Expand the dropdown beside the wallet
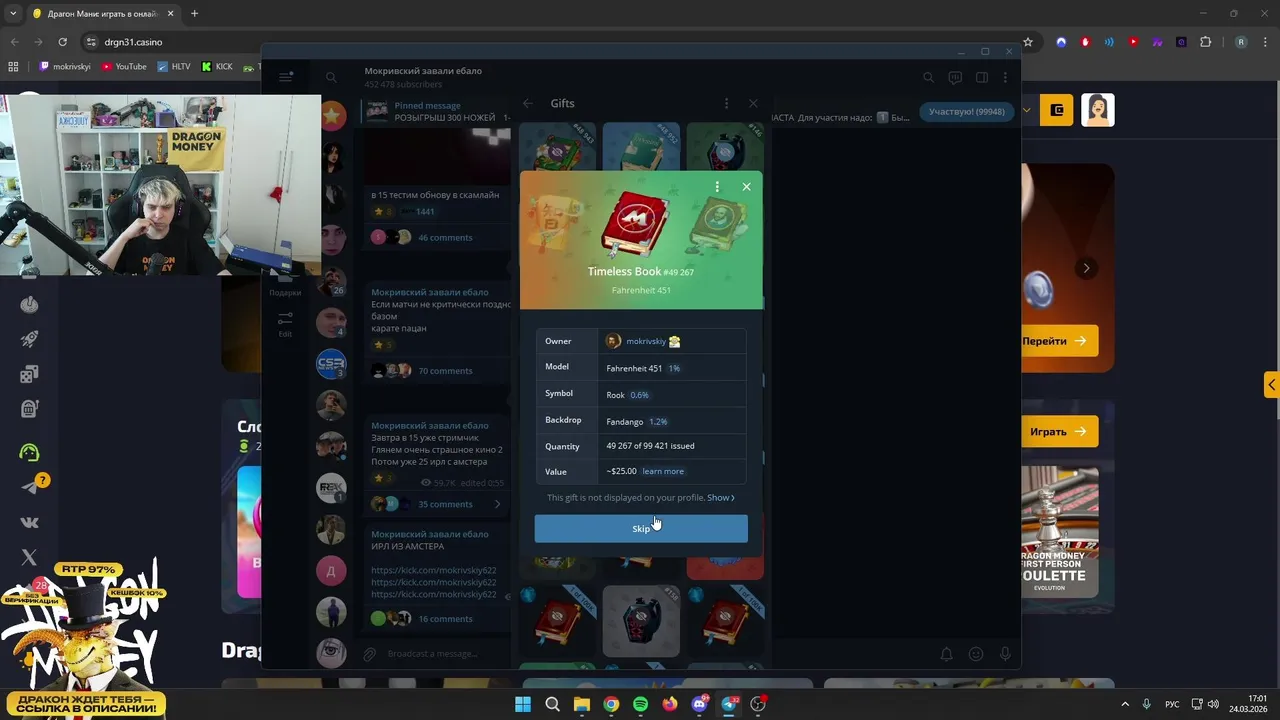Screen dimensions: 1280x720 coord(1027,110)
